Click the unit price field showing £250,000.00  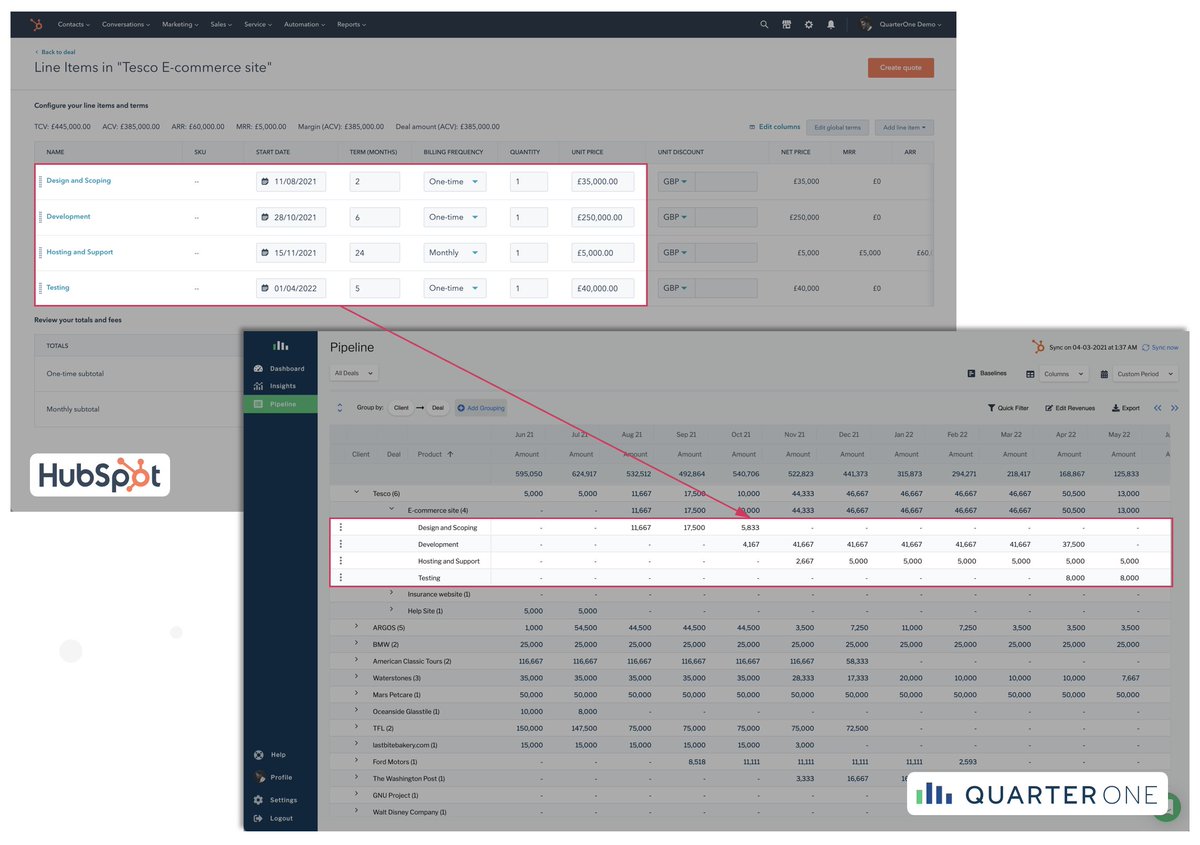point(603,217)
